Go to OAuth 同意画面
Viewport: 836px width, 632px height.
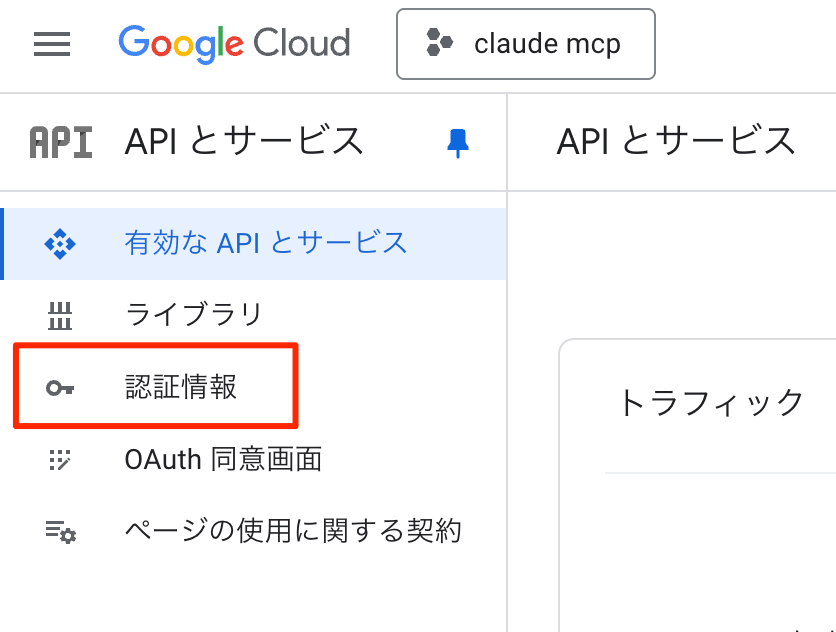coord(223,460)
